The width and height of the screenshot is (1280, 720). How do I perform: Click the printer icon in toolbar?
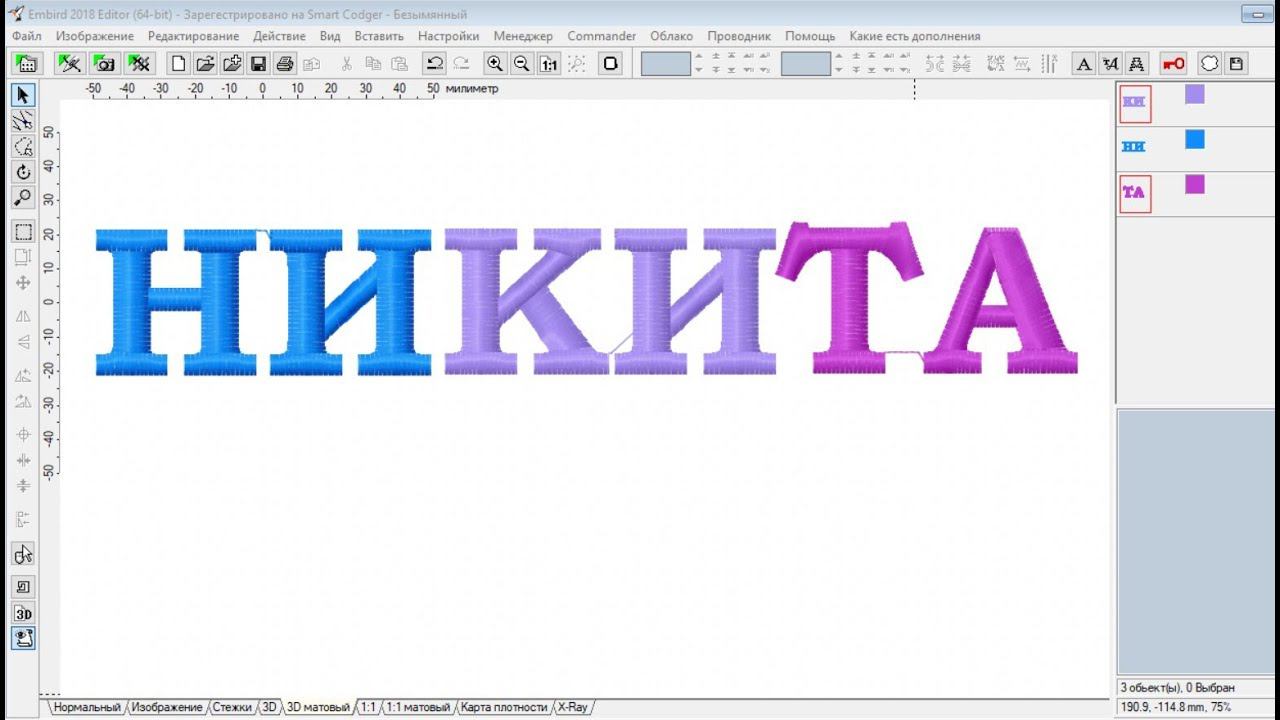pos(285,64)
